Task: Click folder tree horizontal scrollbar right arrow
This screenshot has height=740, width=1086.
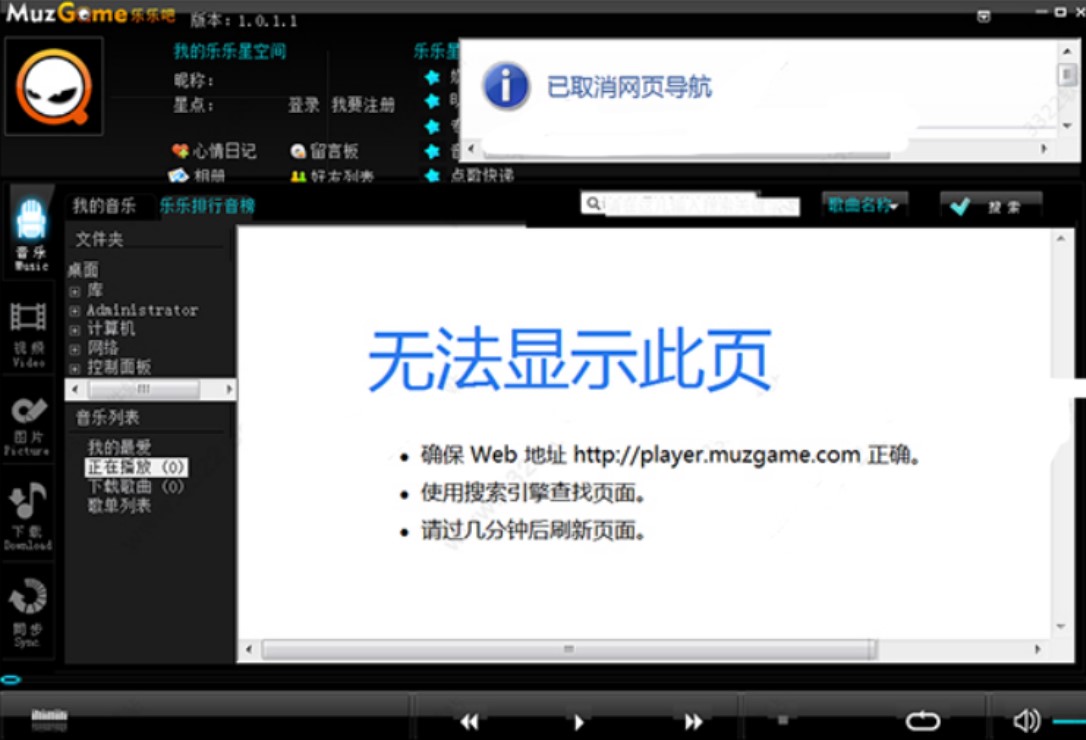Action: (229, 389)
